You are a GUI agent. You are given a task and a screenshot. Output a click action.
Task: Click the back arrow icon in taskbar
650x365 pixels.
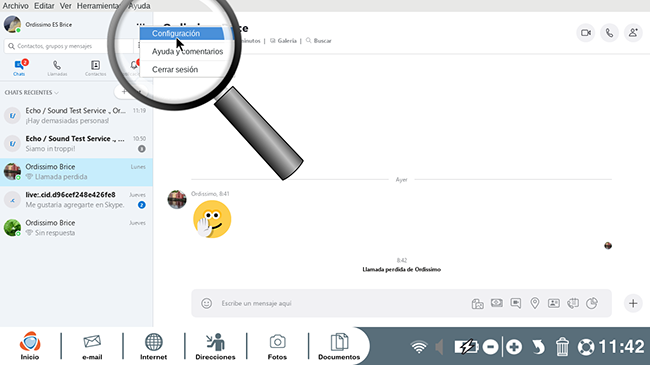(538, 347)
